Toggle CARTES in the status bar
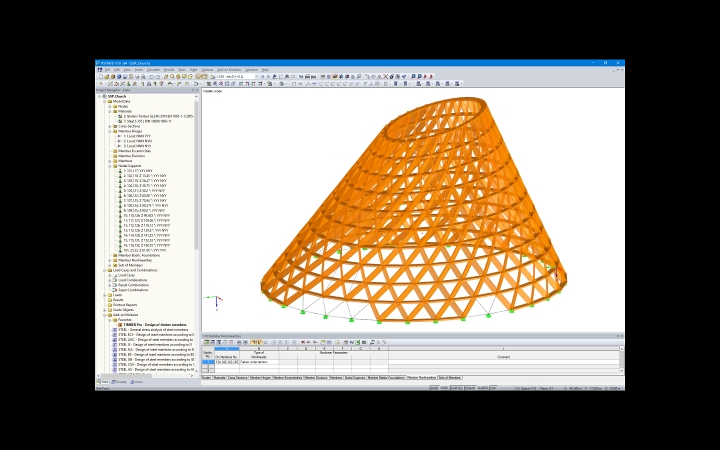 456,388
